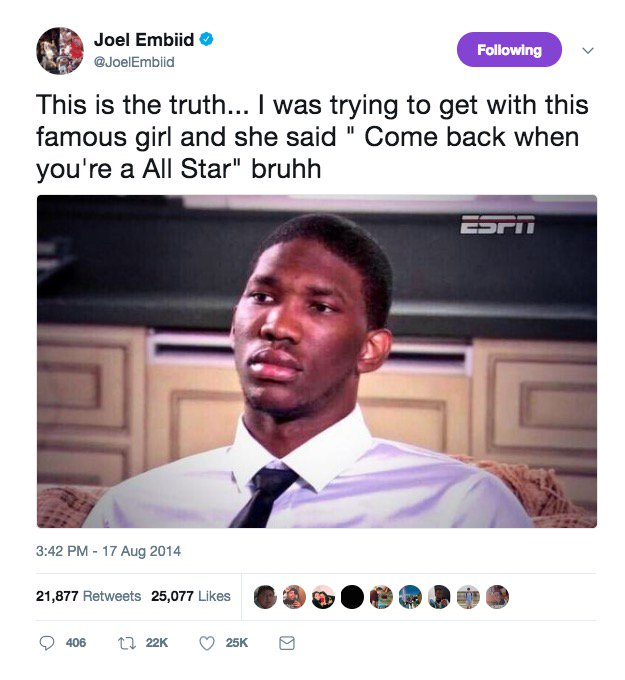Open the 21,877 Retweets list
Viewport: 625px width, 680px height.
(88, 596)
